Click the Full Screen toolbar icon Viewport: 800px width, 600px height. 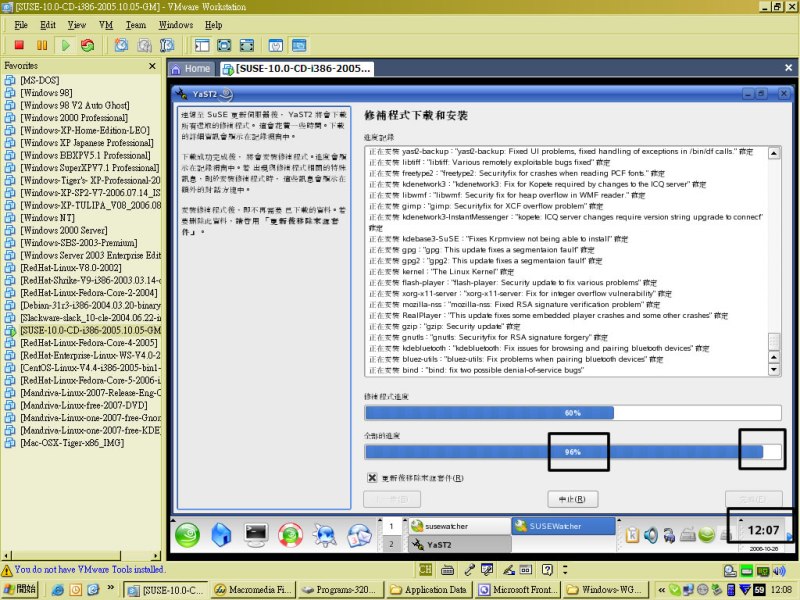[x=224, y=45]
